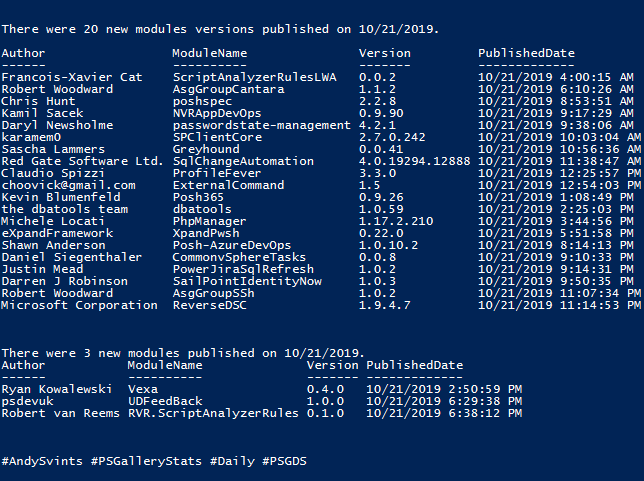Click the SqlChangeAutomation module name
The width and height of the screenshot is (644, 481).
[243, 161]
